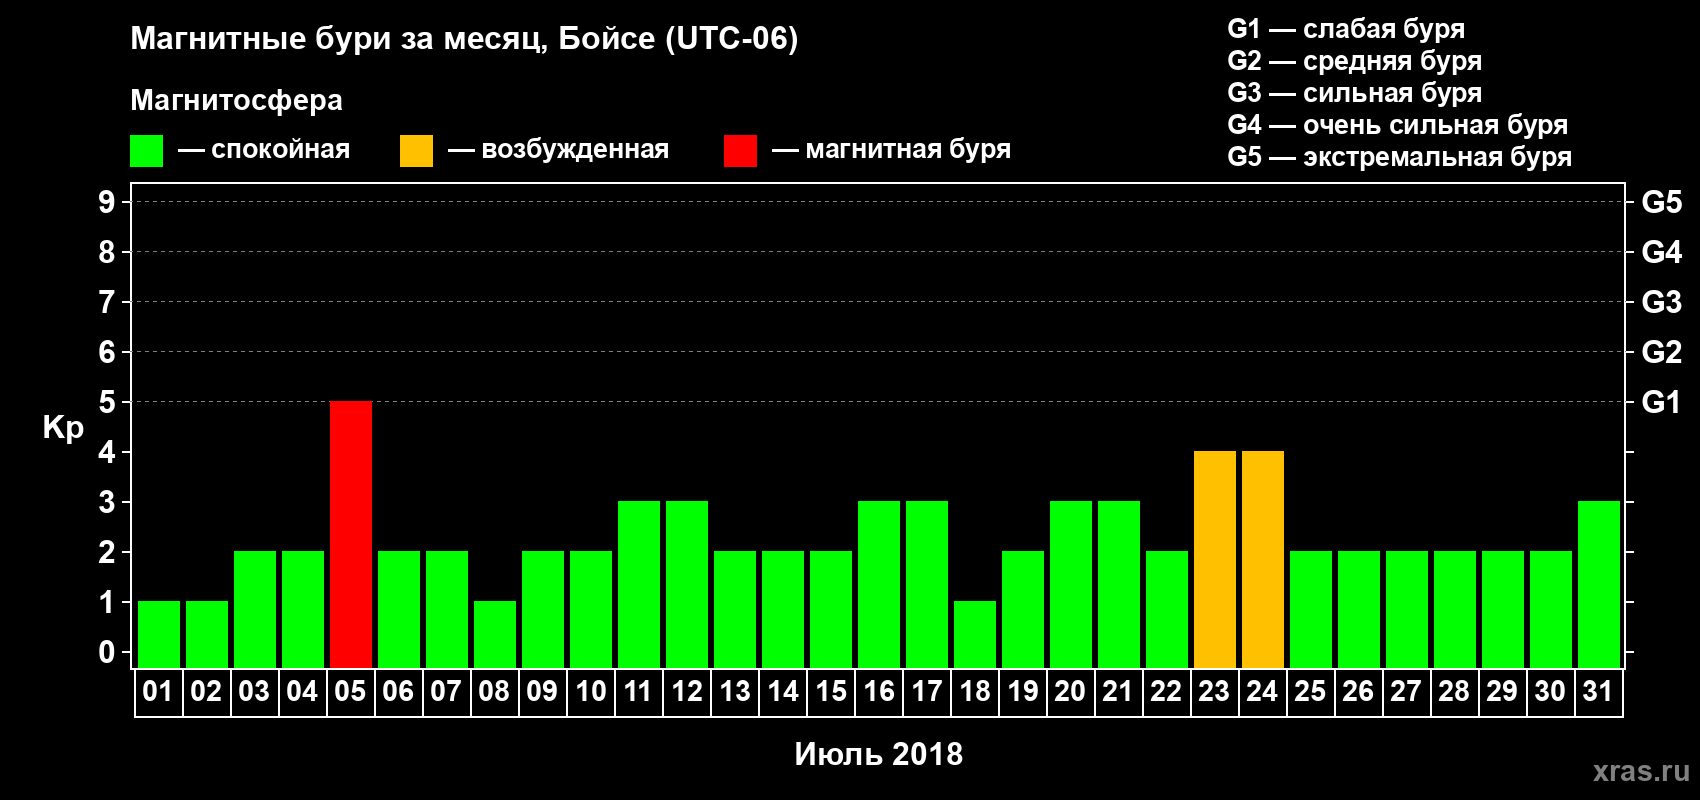This screenshot has width=1700, height=800.
Task: Click the G5 label on the right axis
Action: [x=1661, y=202]
